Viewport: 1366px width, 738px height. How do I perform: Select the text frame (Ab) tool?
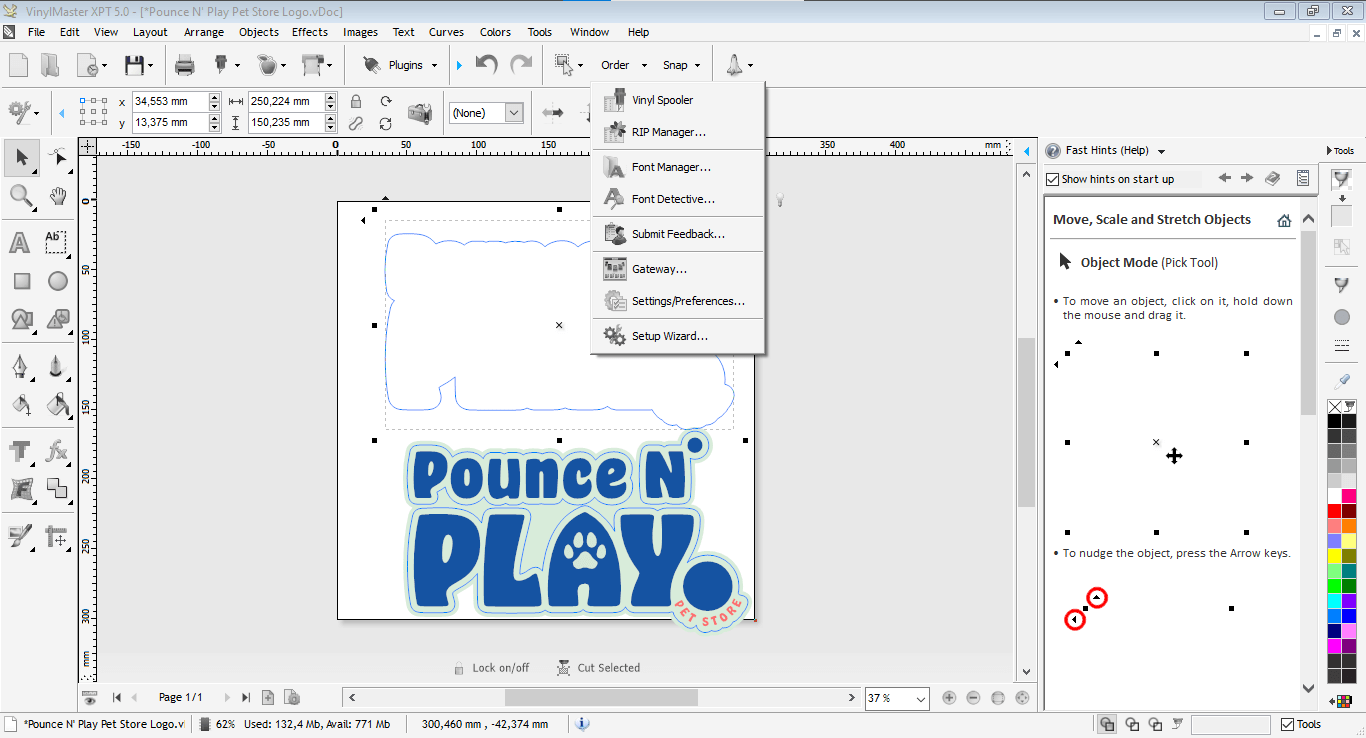point(57,242)
